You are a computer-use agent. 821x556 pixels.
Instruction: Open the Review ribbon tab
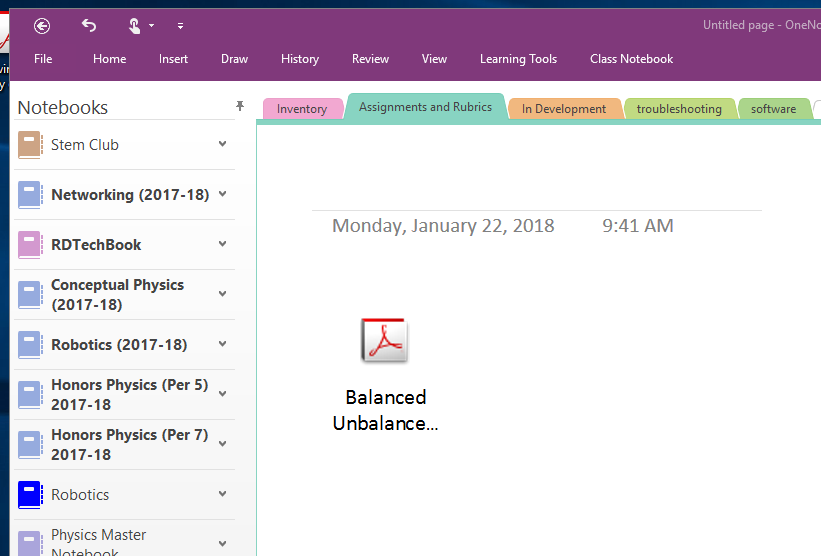pyautogui.click(x=370, y=59)
